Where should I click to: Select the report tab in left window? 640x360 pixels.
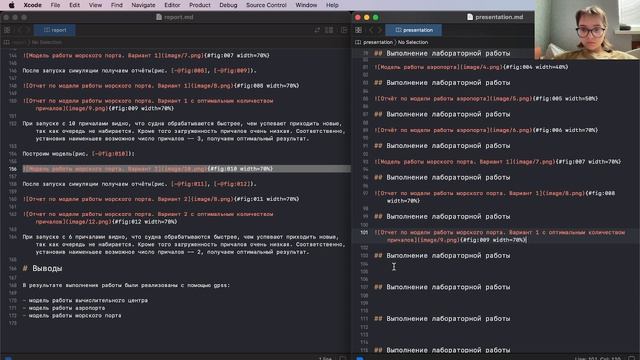[55, 30]
